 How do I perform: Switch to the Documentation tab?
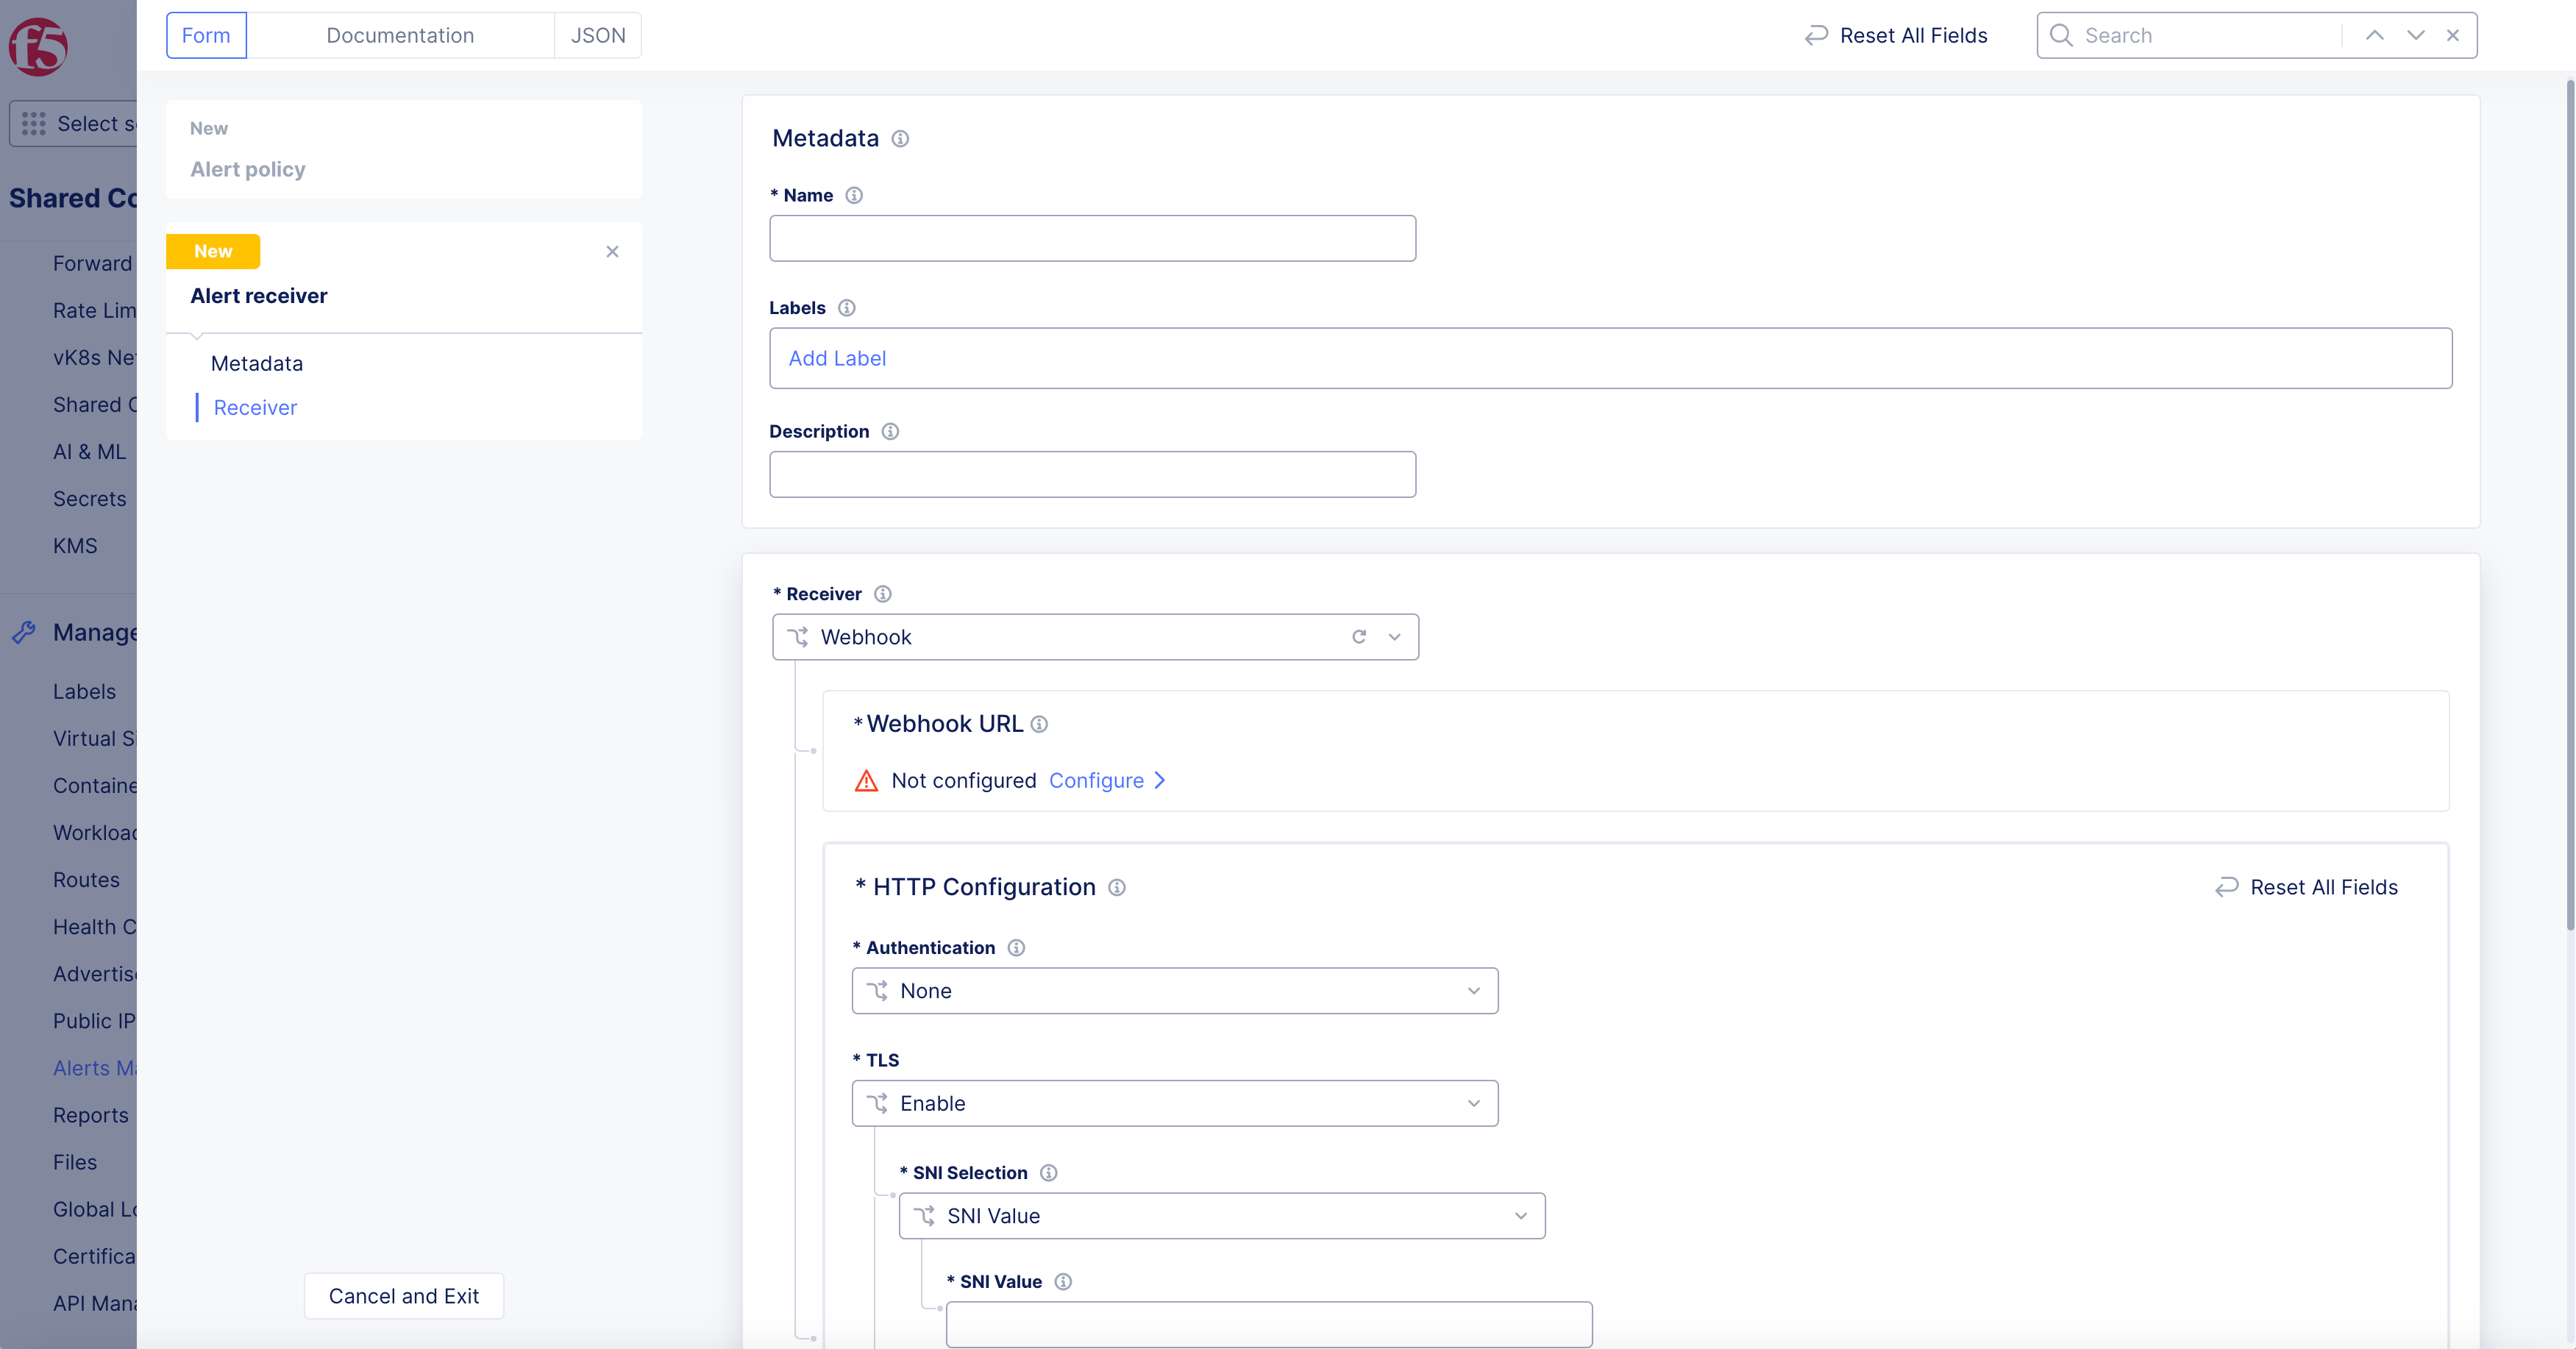[400, 36]
